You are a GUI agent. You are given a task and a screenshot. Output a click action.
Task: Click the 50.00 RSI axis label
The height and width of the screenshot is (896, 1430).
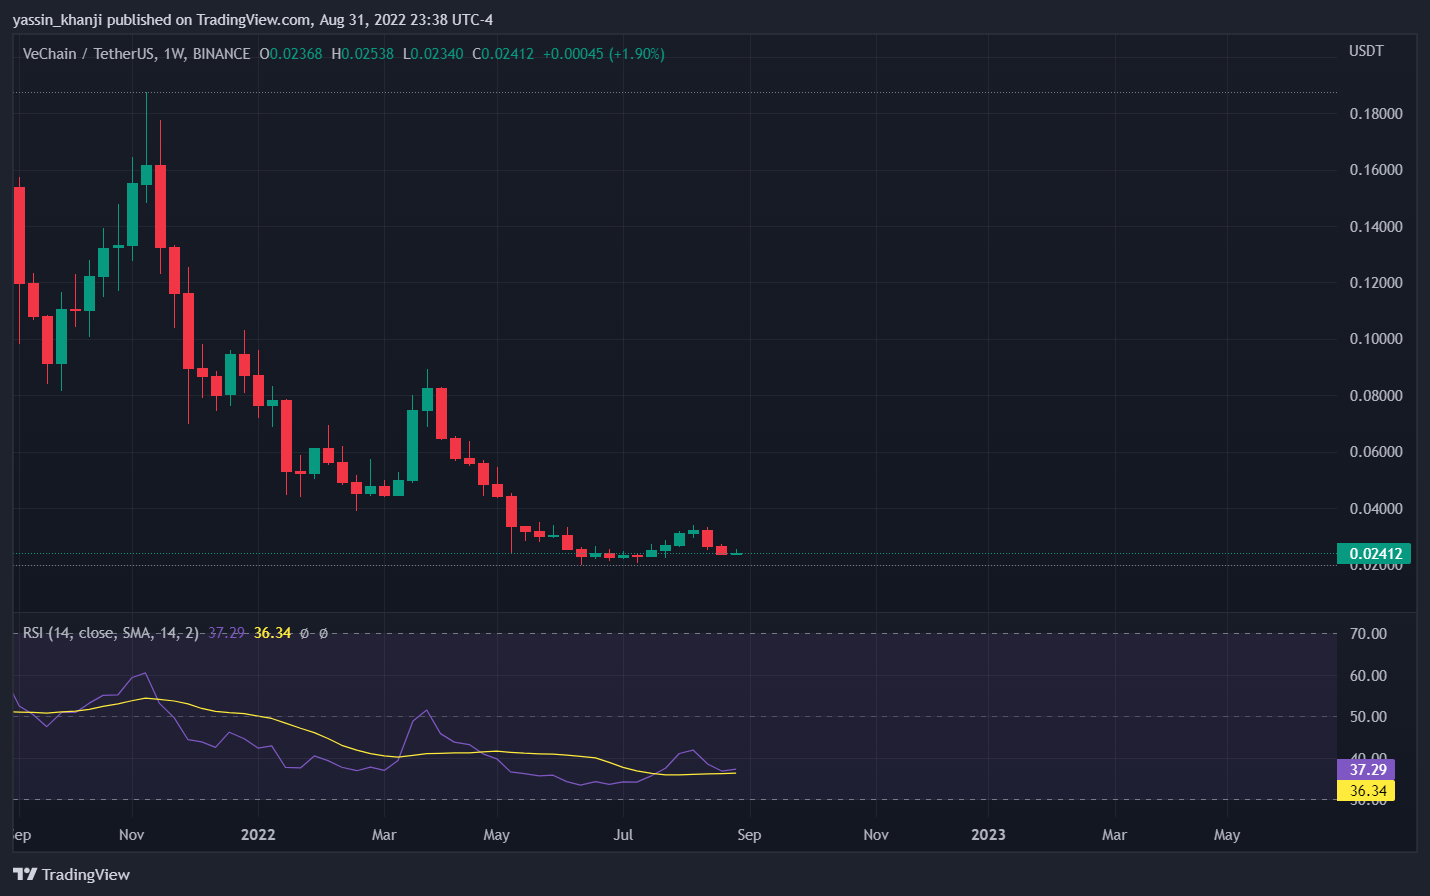coord(1368,717)
